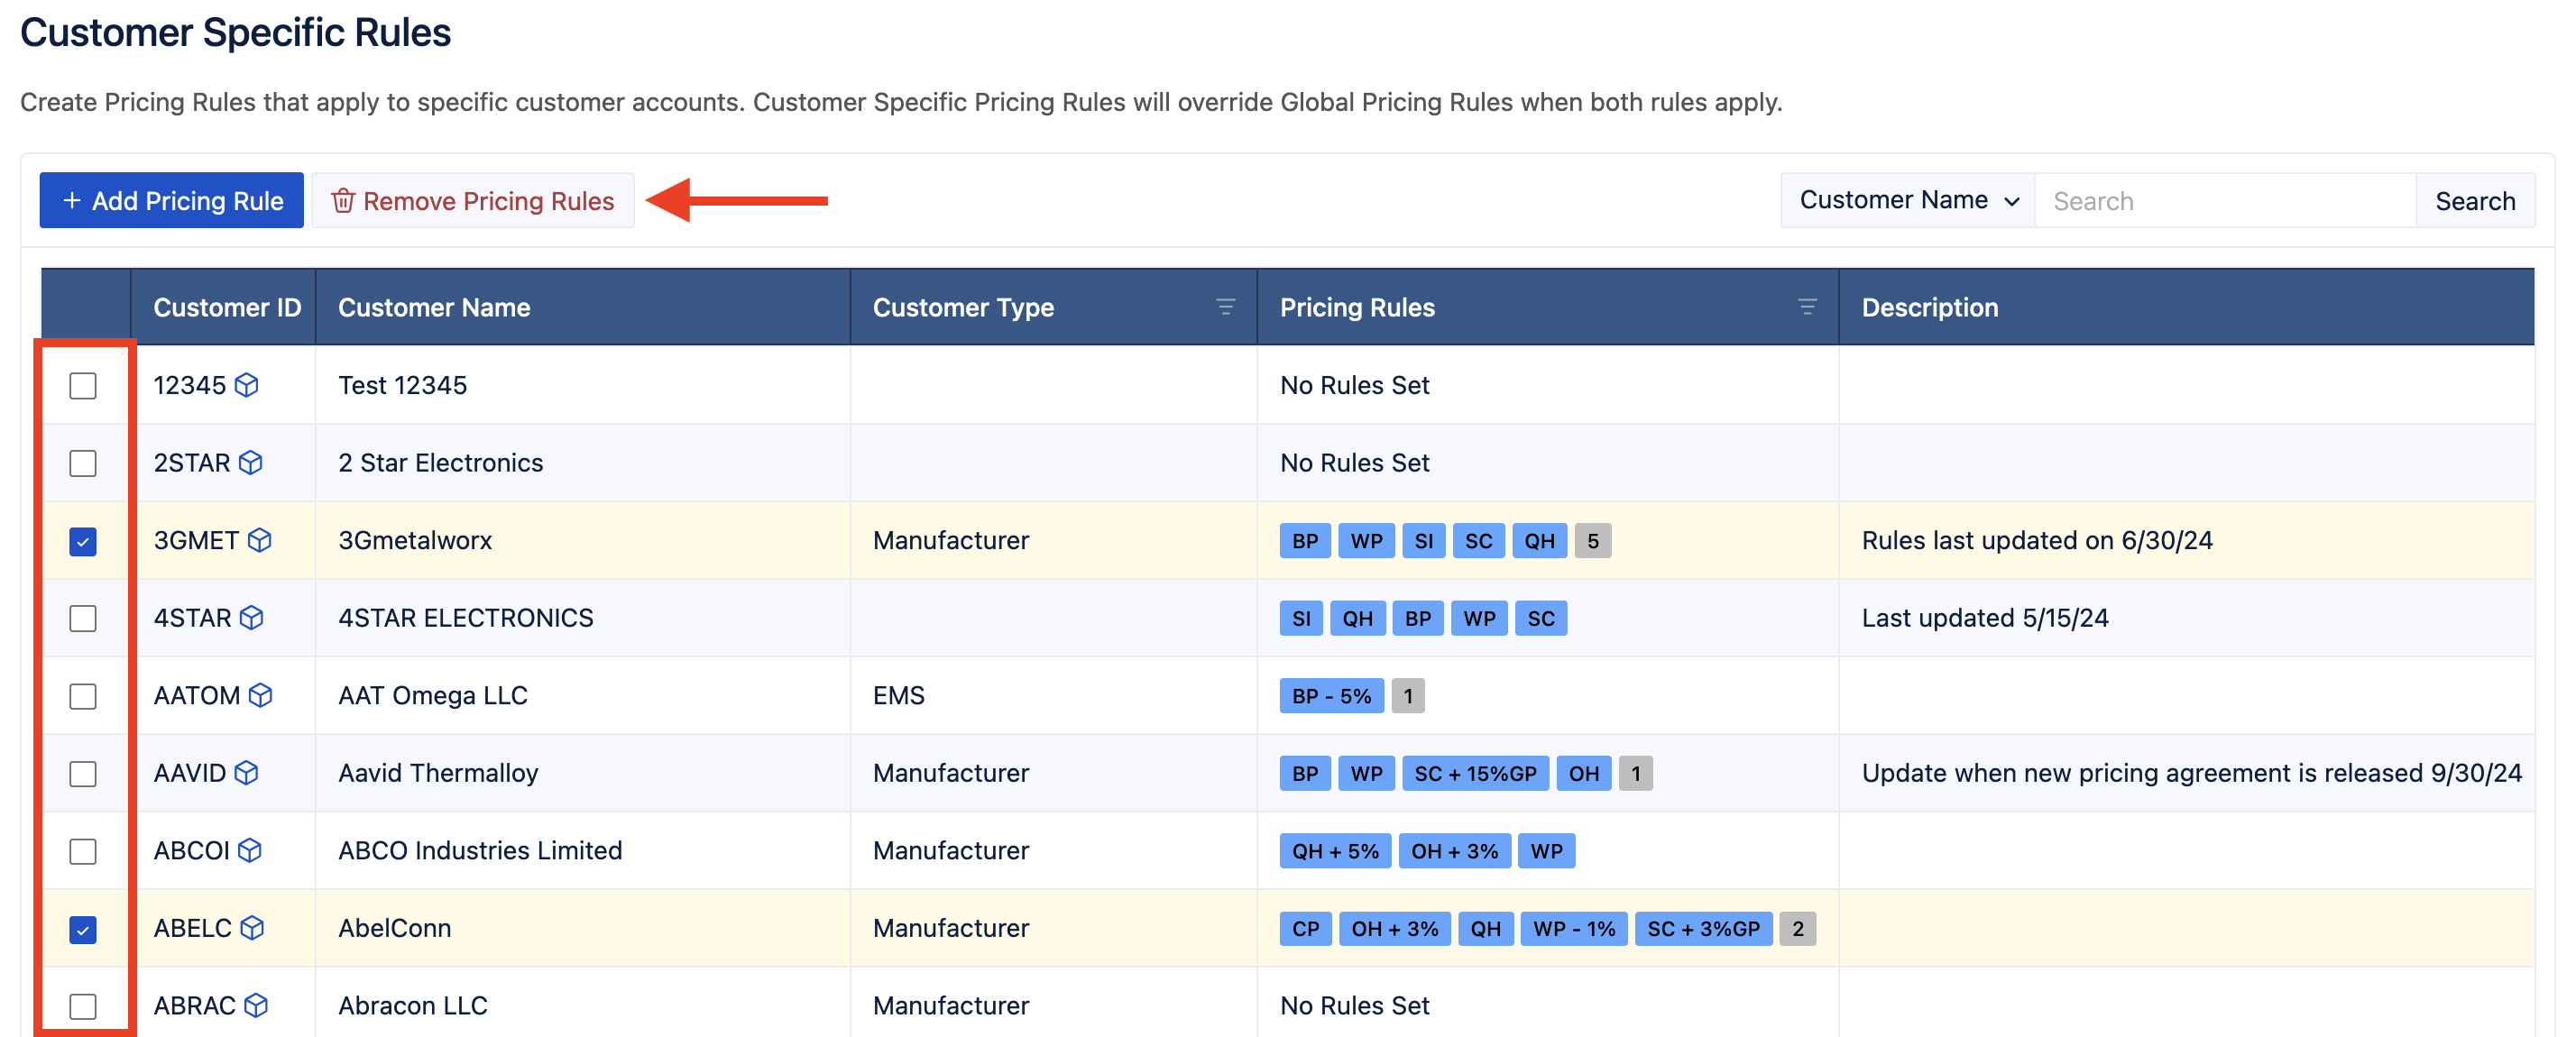This screenshot has width=2576, height=1037.
Task: Click the 'Last updated 5/15/24' description
Action: click(1984, 617)
